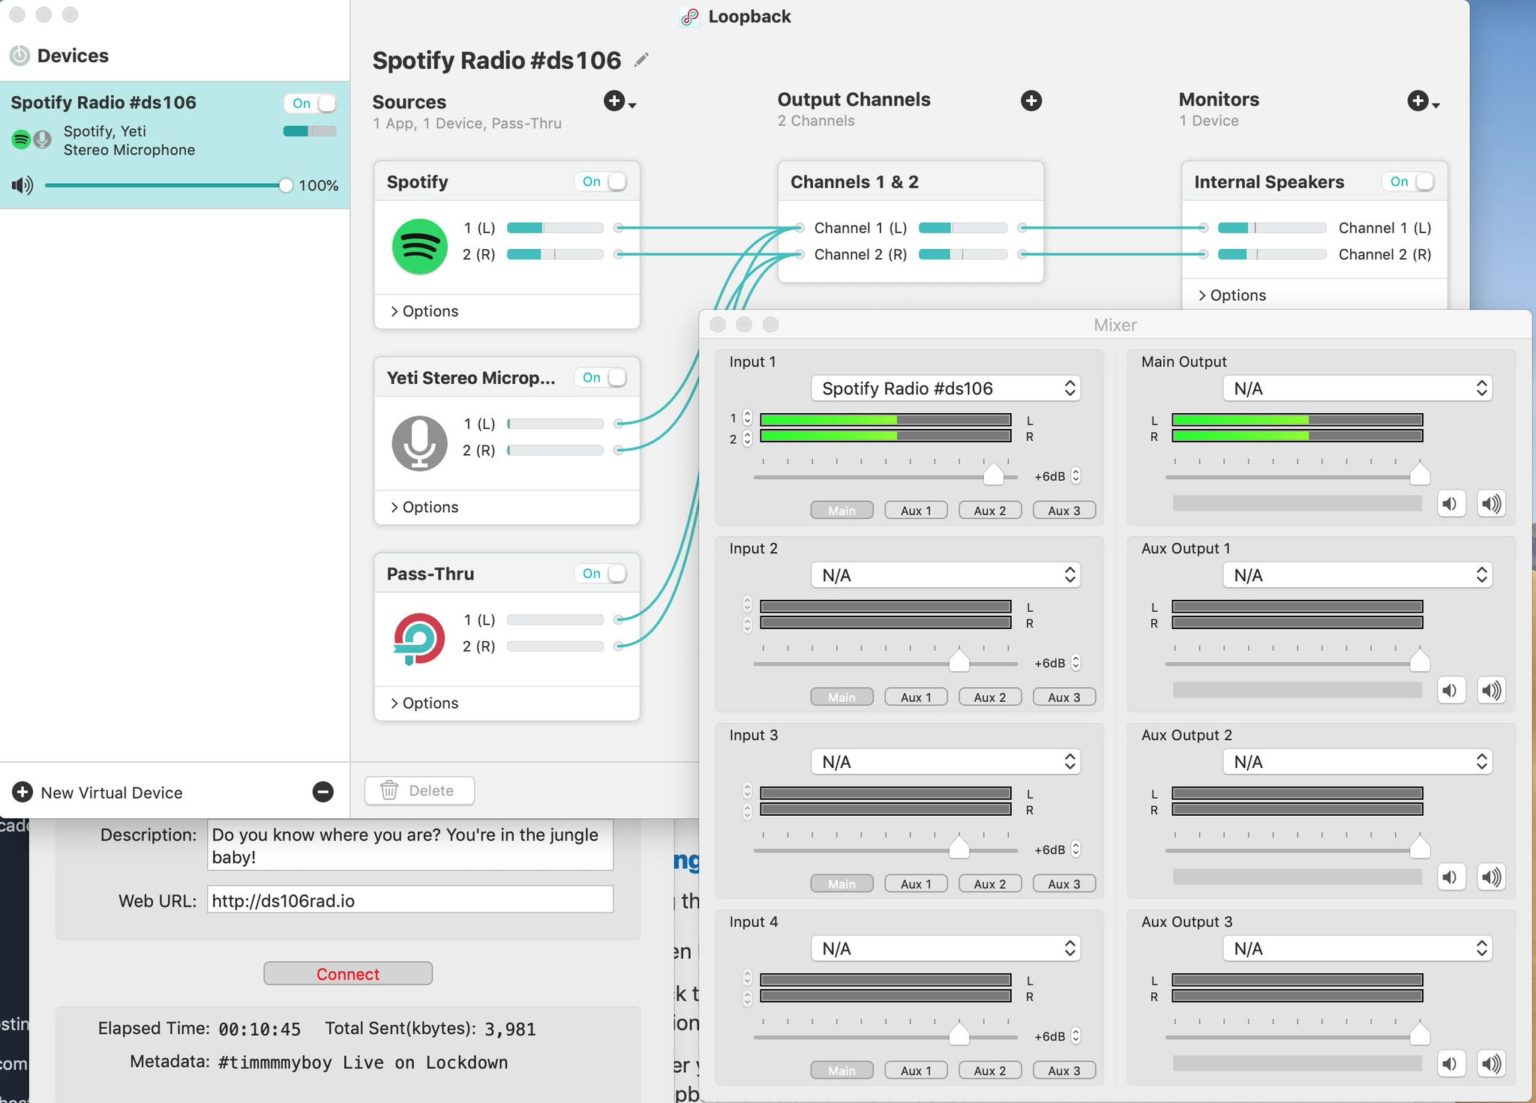This screenshot has width=1536, height=1103.
Task: Click the Devices header icon in the sidebar
Action: click(x=20, y=56)
